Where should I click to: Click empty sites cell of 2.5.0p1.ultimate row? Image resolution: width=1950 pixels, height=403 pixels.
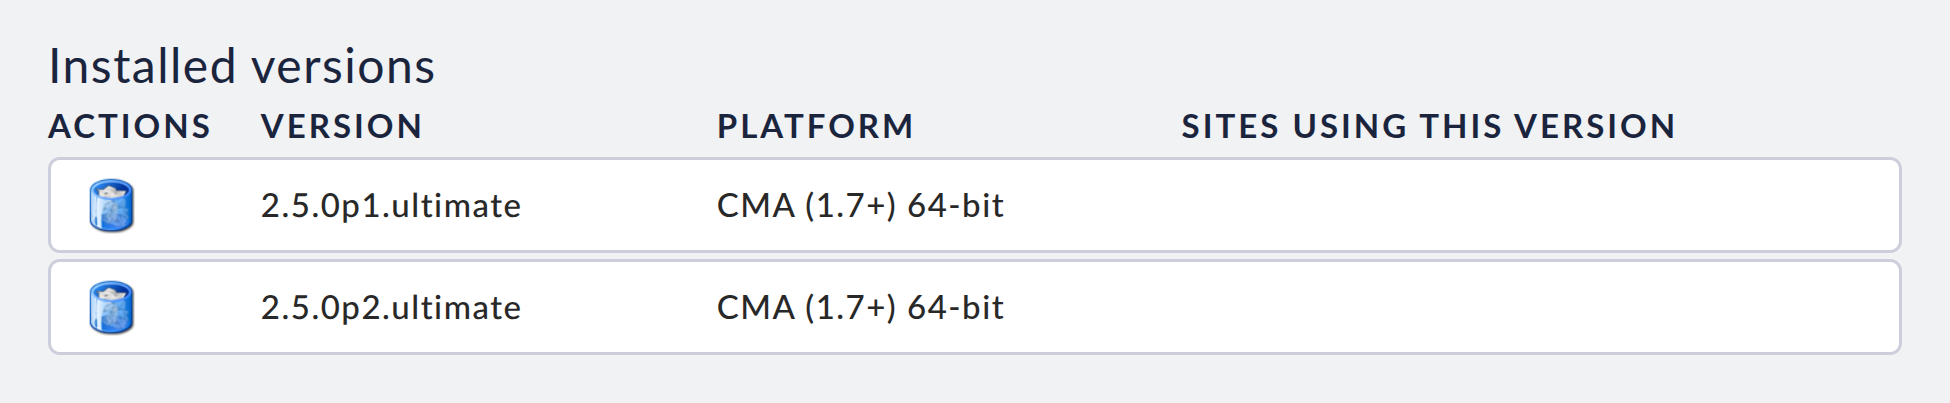1500,206
